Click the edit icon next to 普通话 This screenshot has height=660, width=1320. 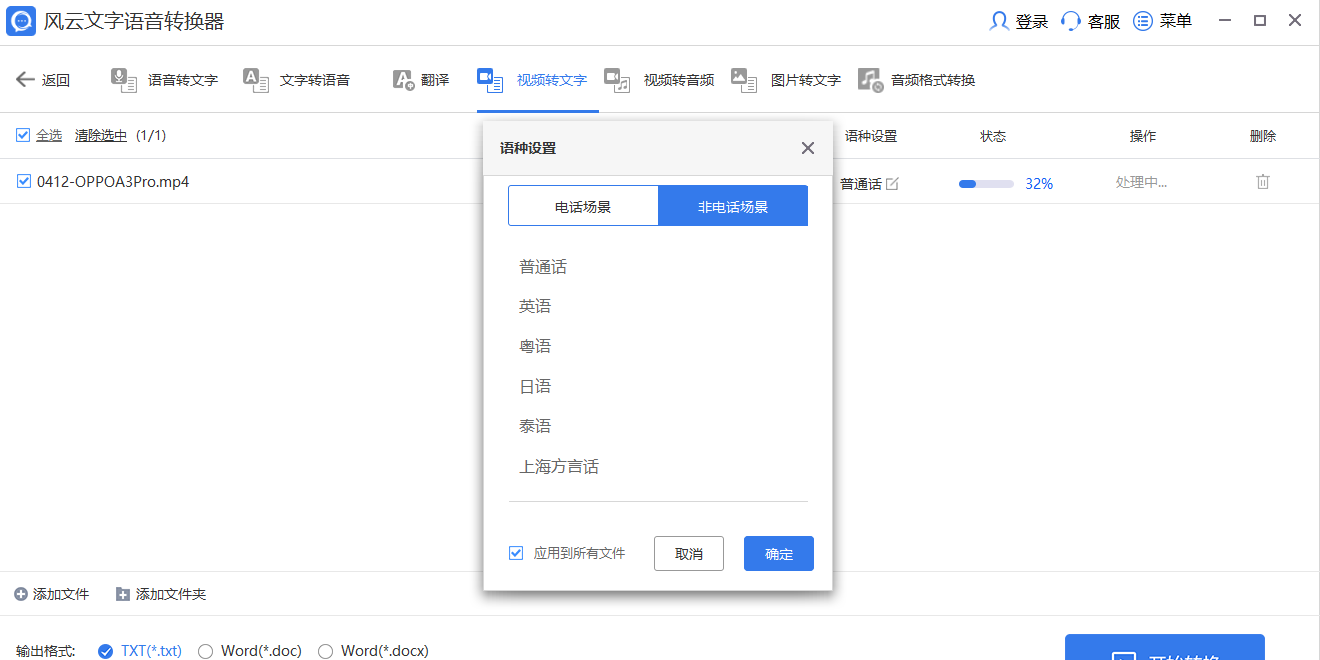[892, 184]
